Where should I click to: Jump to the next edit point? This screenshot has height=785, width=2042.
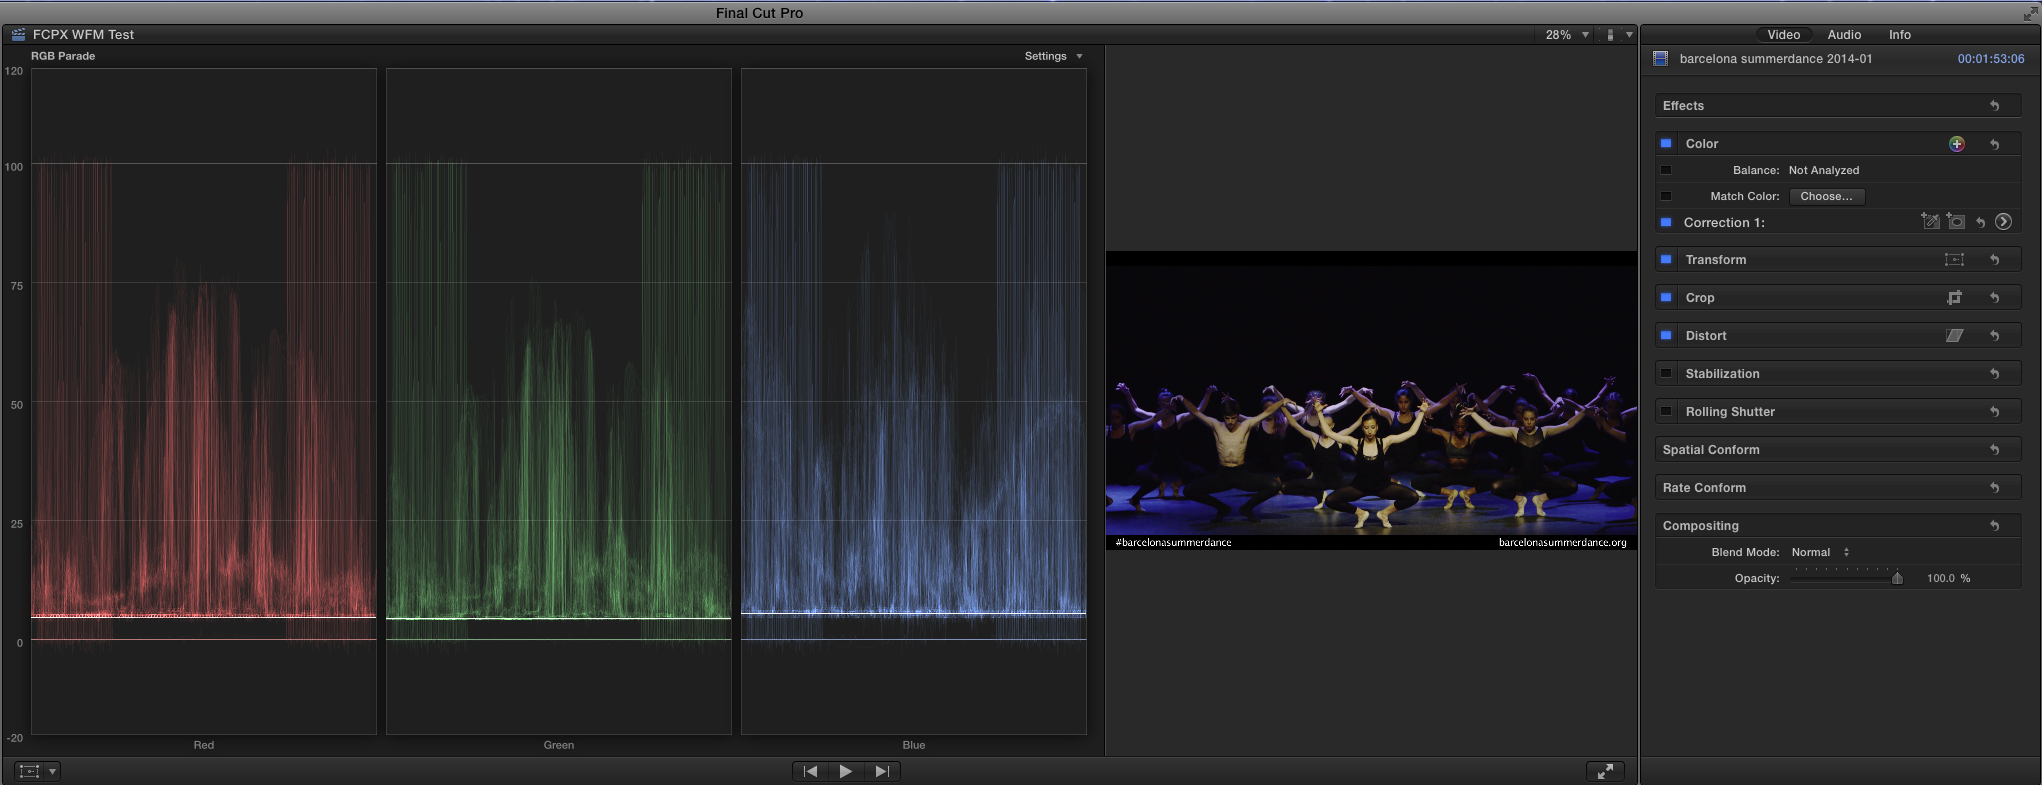[x=882, y=771]
